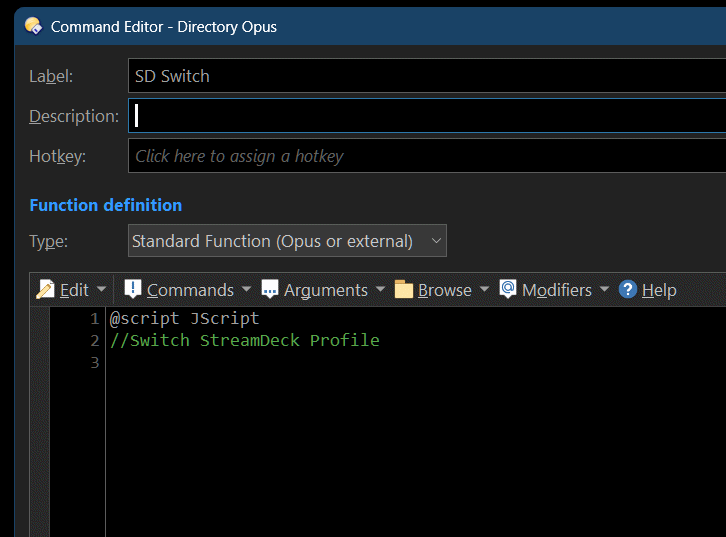Expand the Commands dropdown arrow
726x537 pixels.
point(247,289)
